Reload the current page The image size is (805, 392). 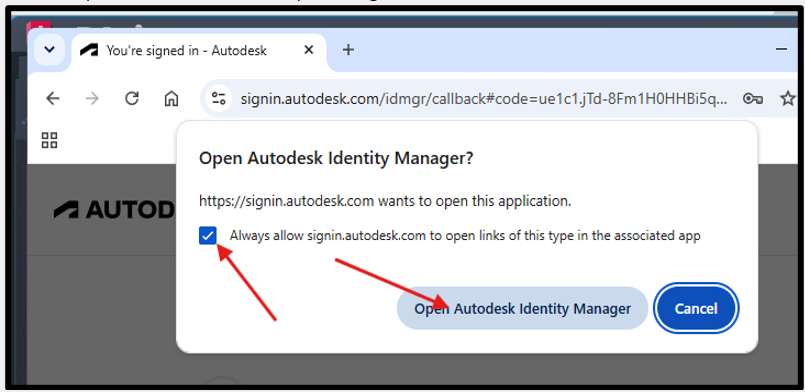tap(132, 98)
